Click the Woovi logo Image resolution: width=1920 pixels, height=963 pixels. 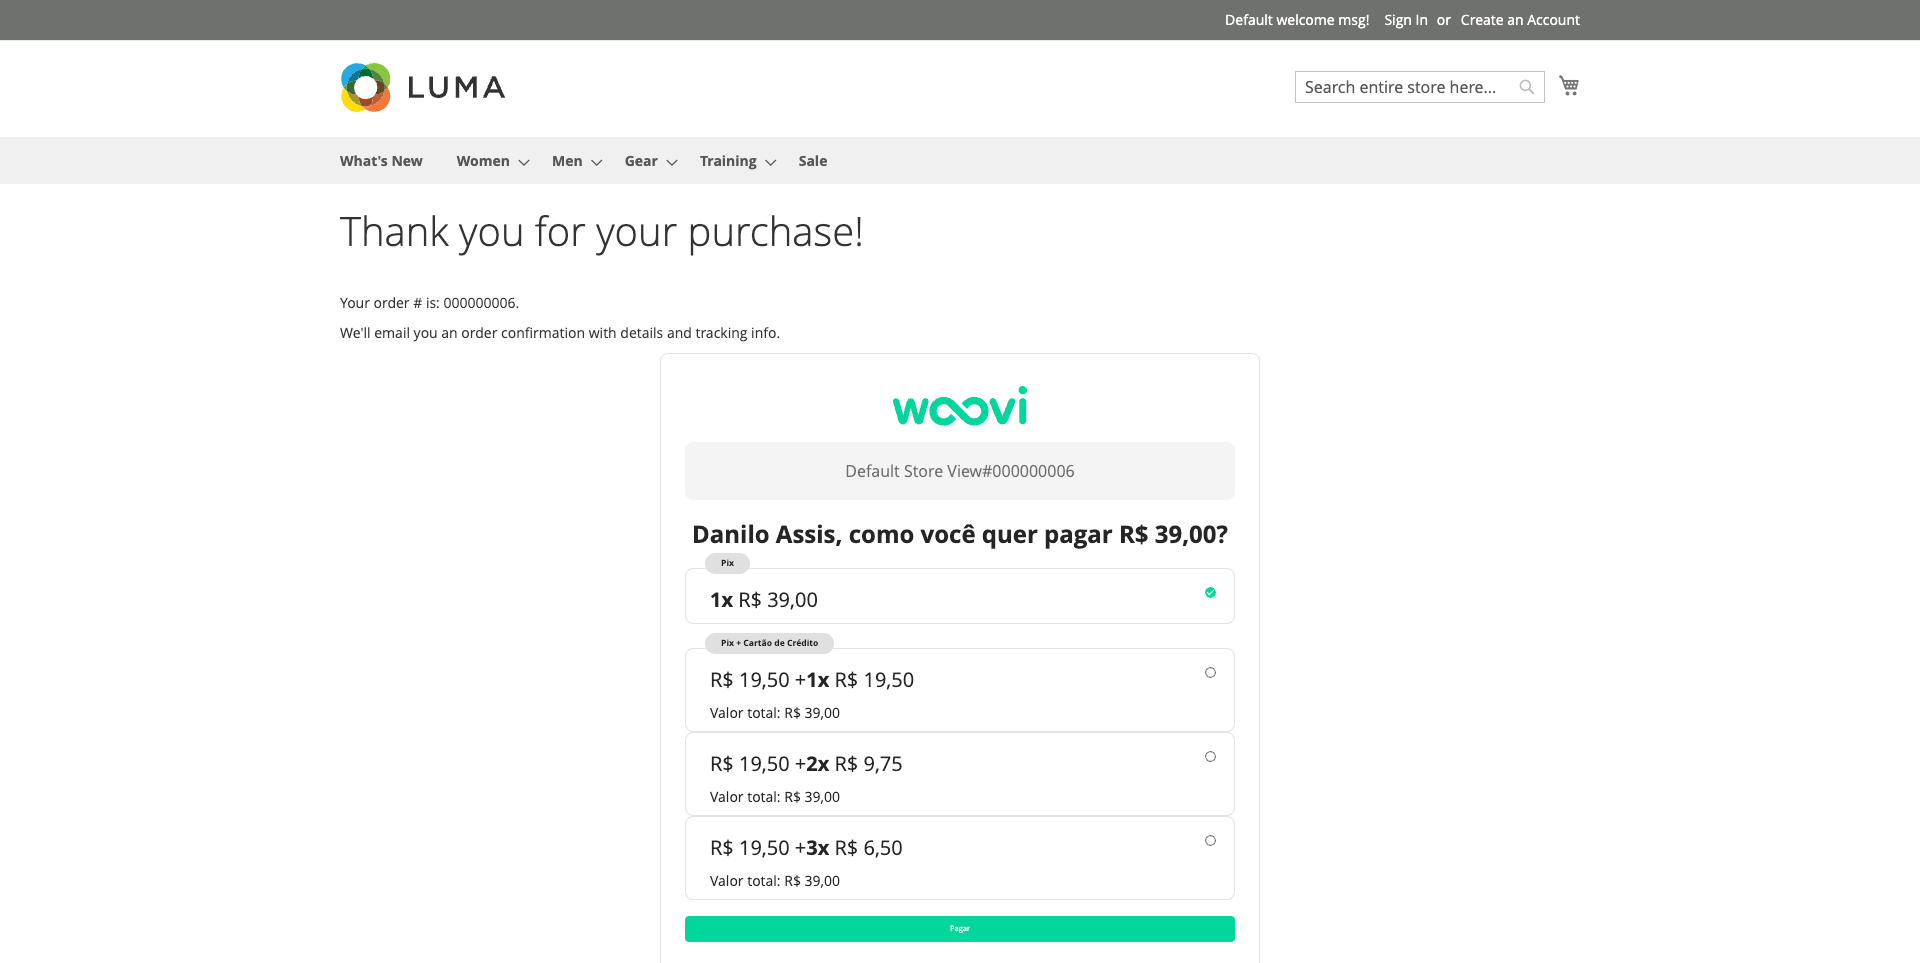pos(960,407)
